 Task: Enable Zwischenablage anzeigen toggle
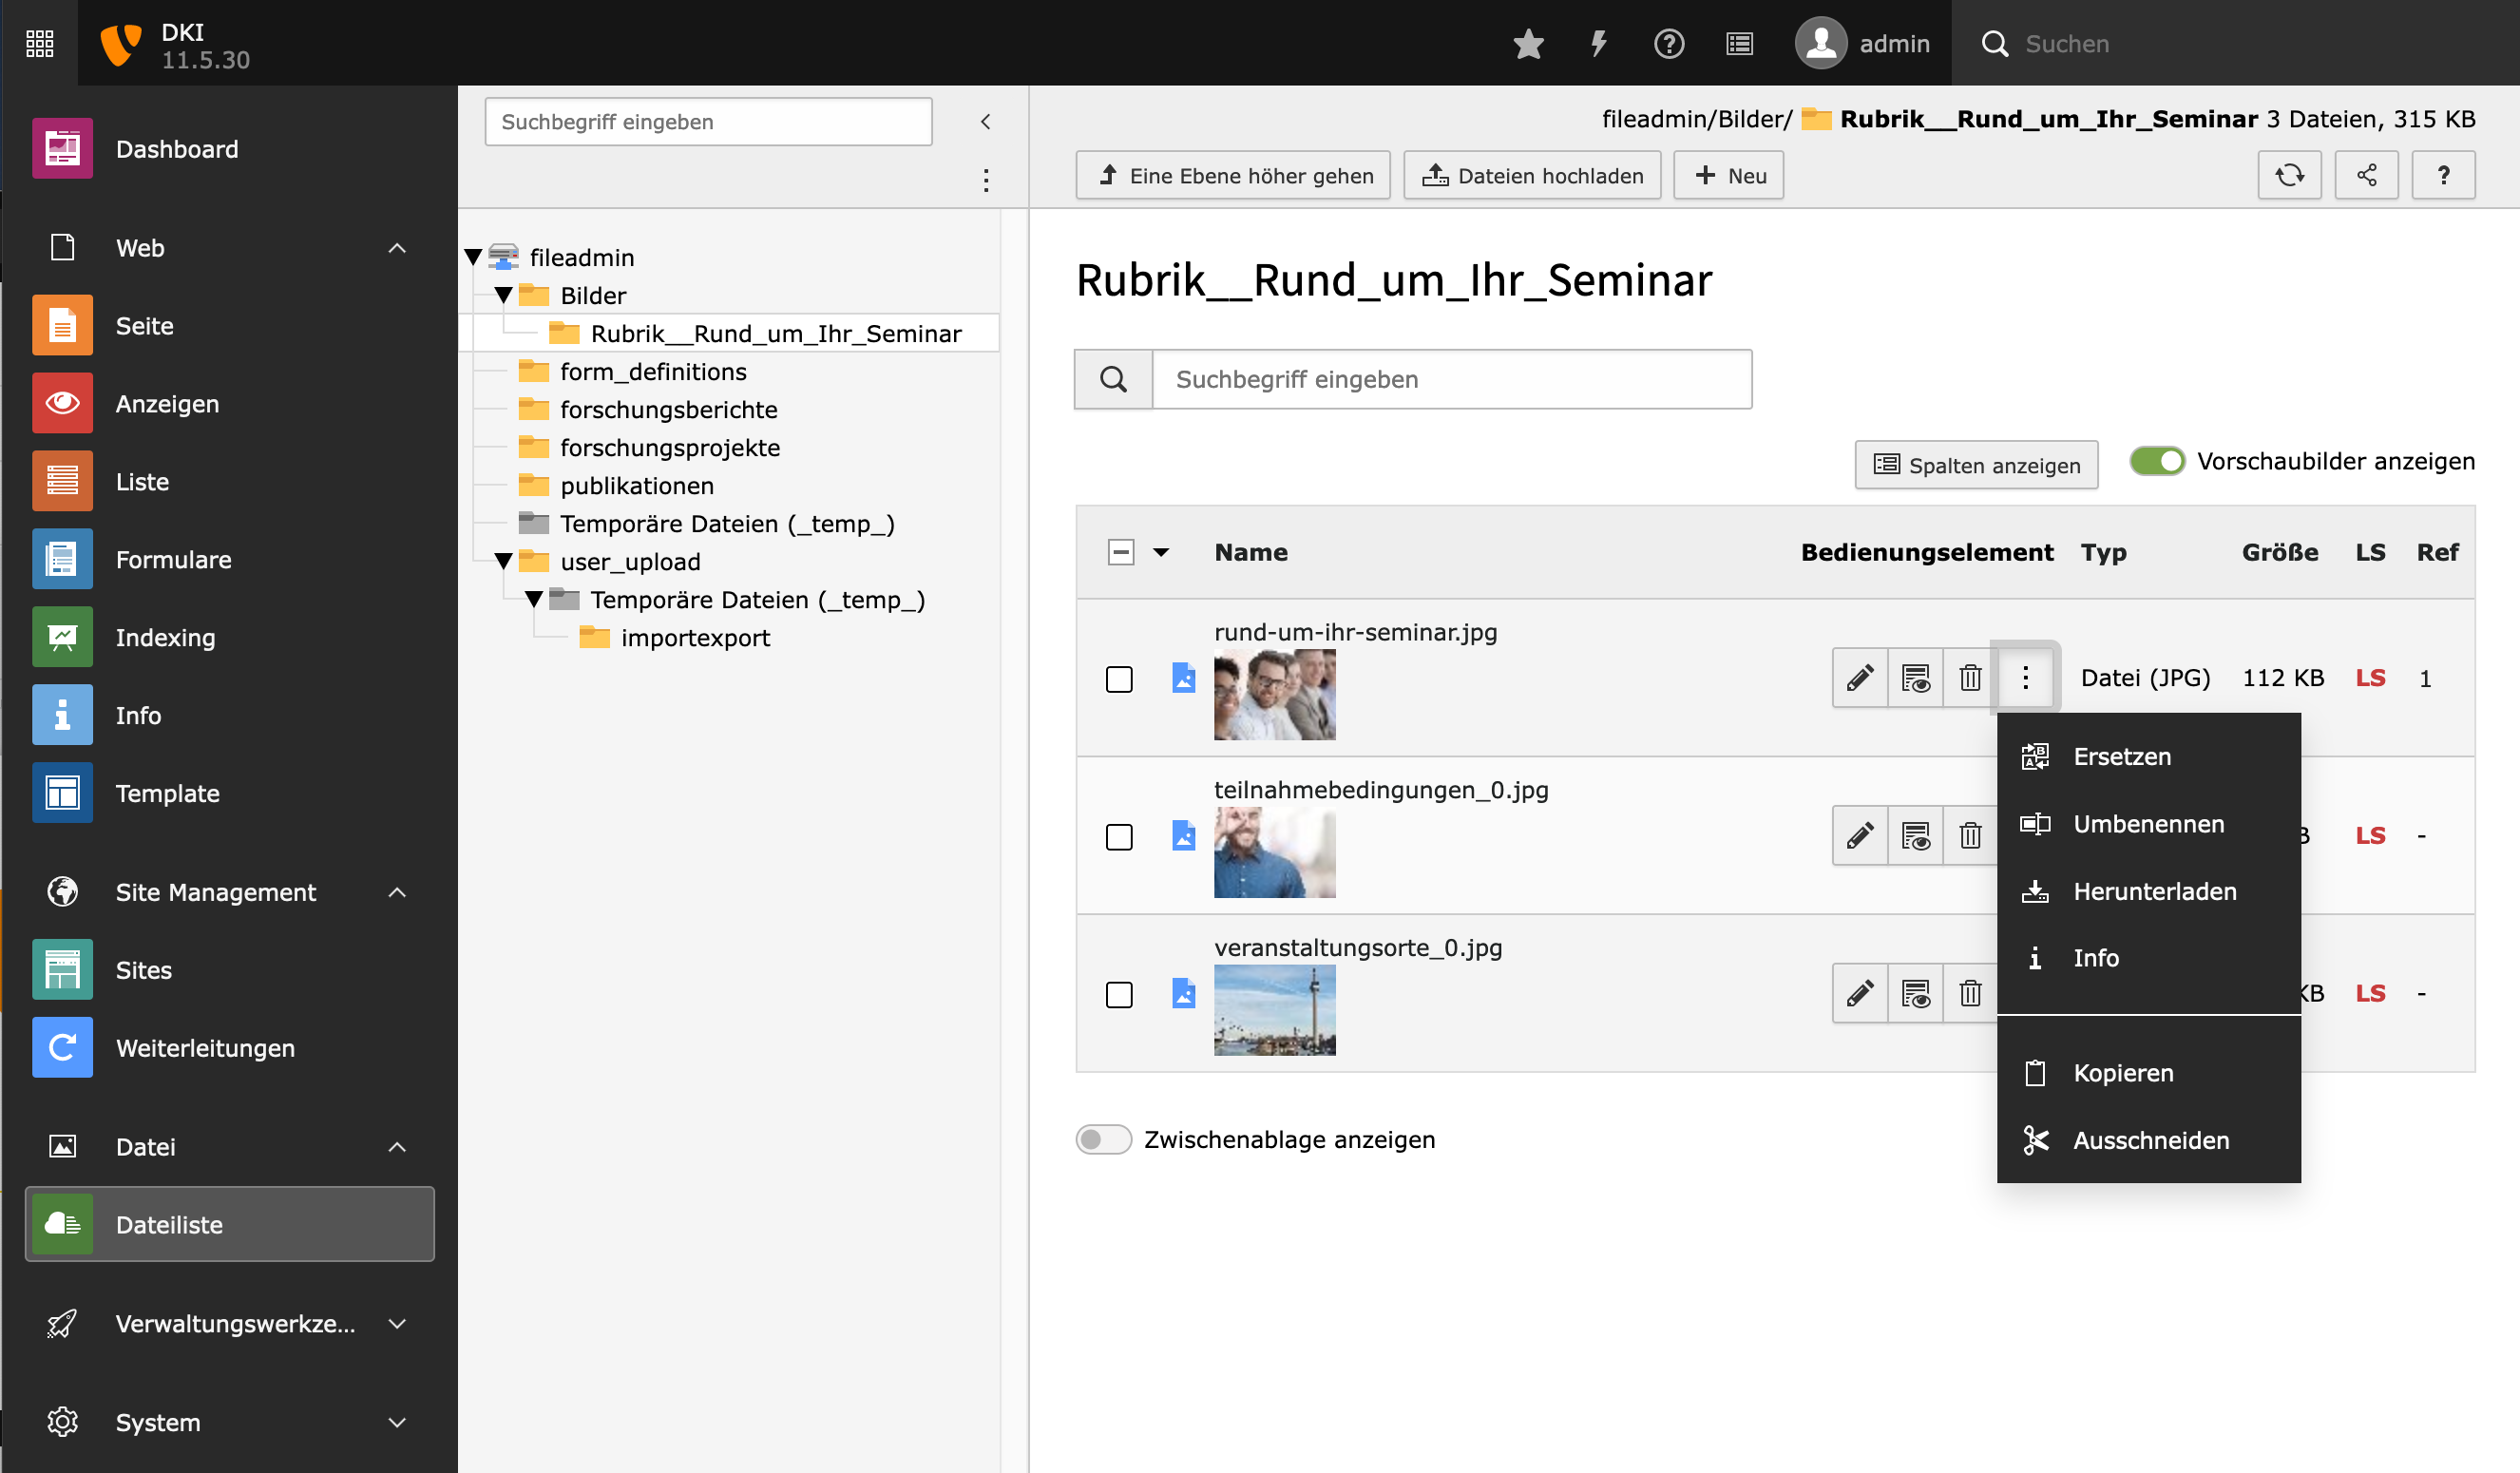pos(1102,1140)
